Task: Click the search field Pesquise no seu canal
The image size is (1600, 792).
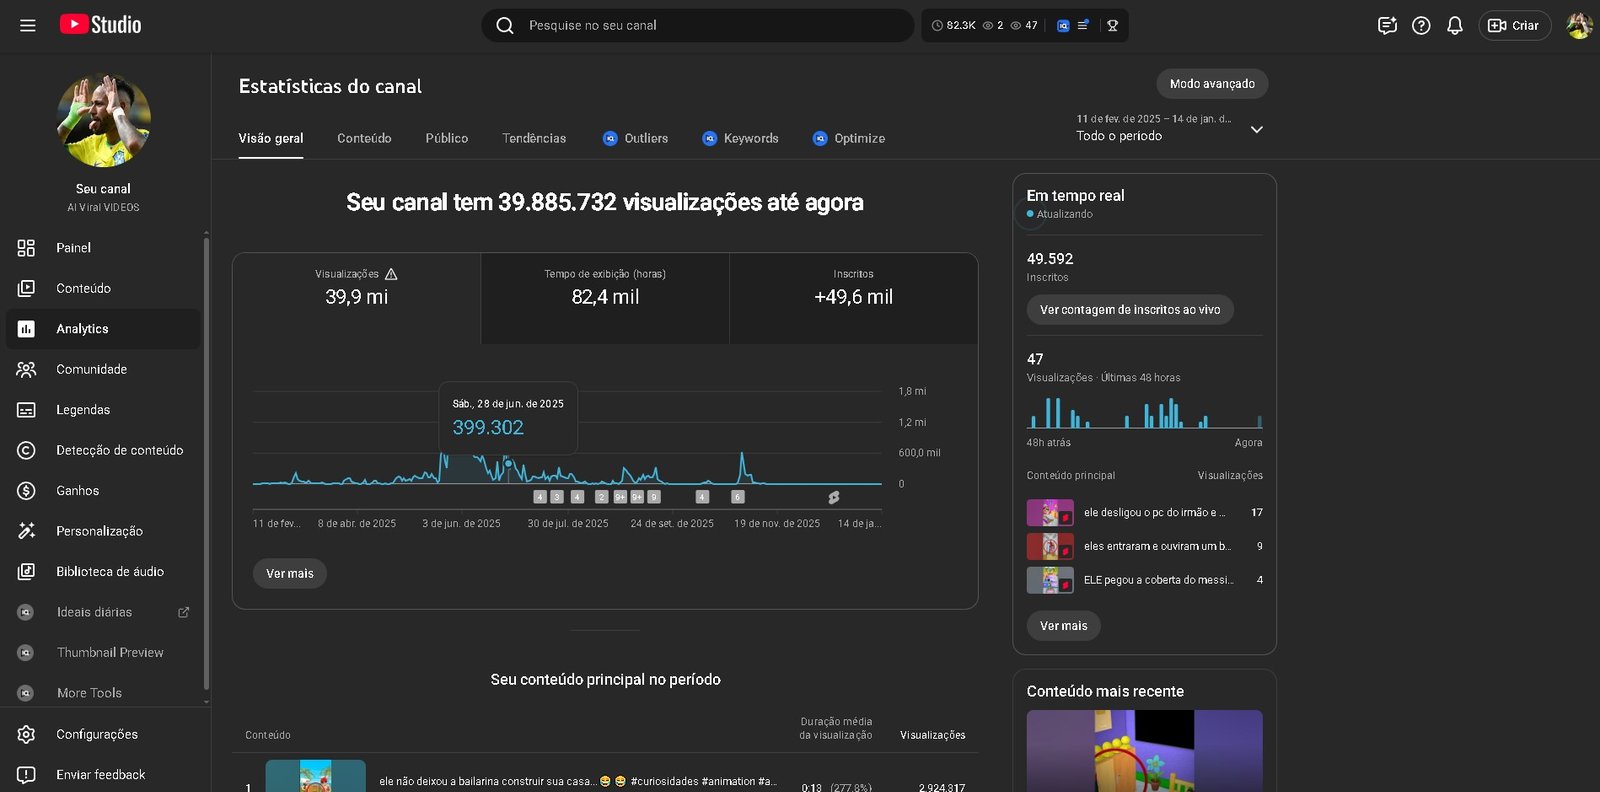Action: tap(698, 25)
